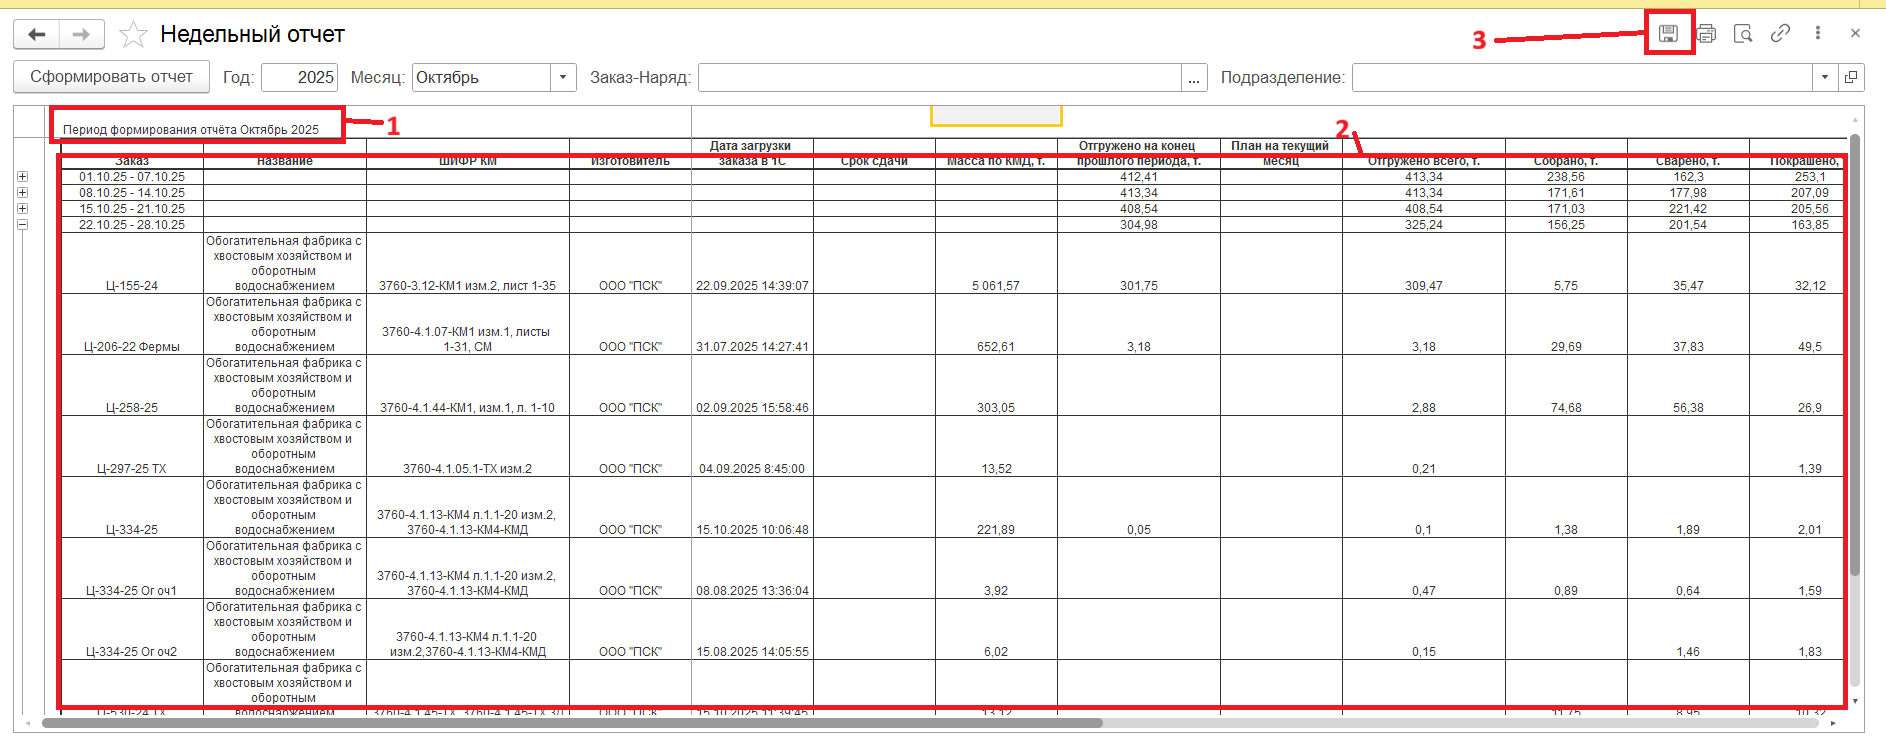This screenshot has height=743, width=1886.
Task: Click the vertical scrollbar of the report
Action: (1855, 355)
